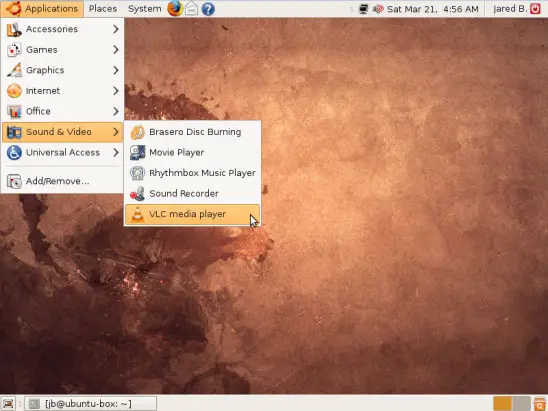Screen dimensions: 548x411
Task: Click the Sound & Video submenu arrow
Action: click(116, 132)
